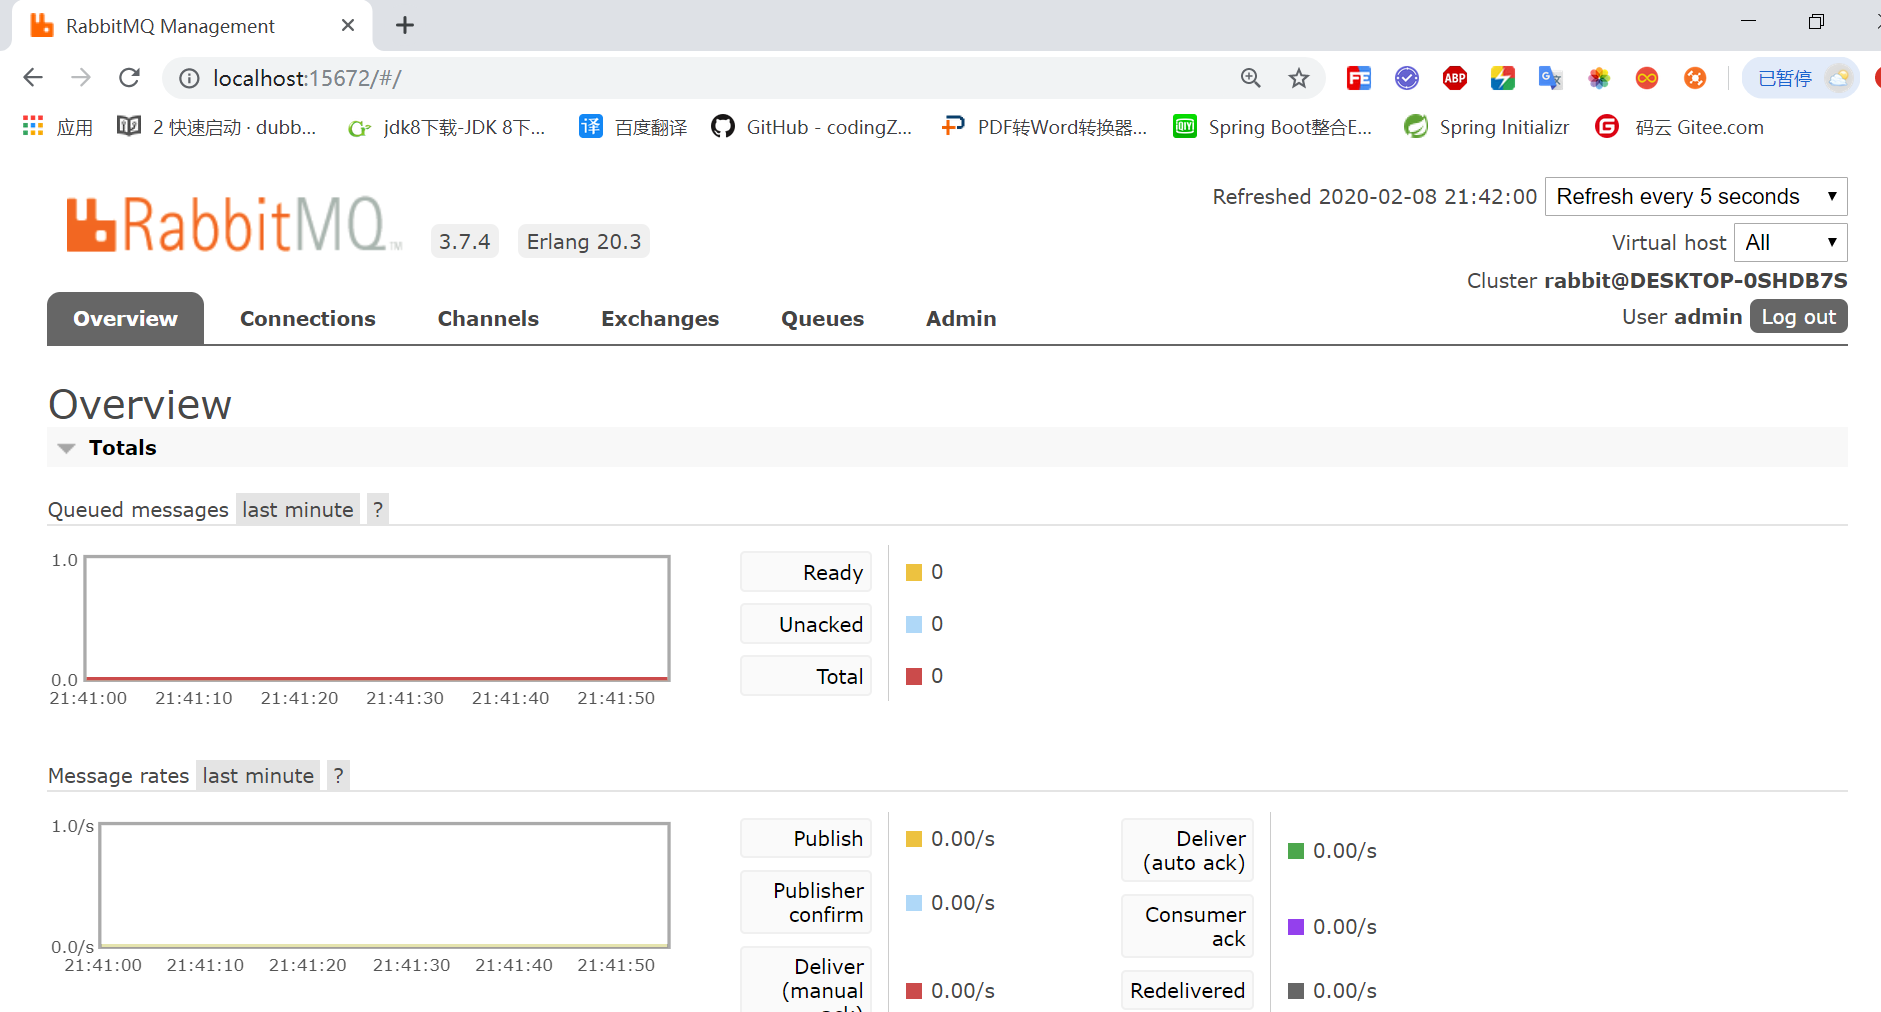Viewport: 1881px width, 1012px height.
Task: Click the Publisher confirm label
Action: tap(806, 902)
